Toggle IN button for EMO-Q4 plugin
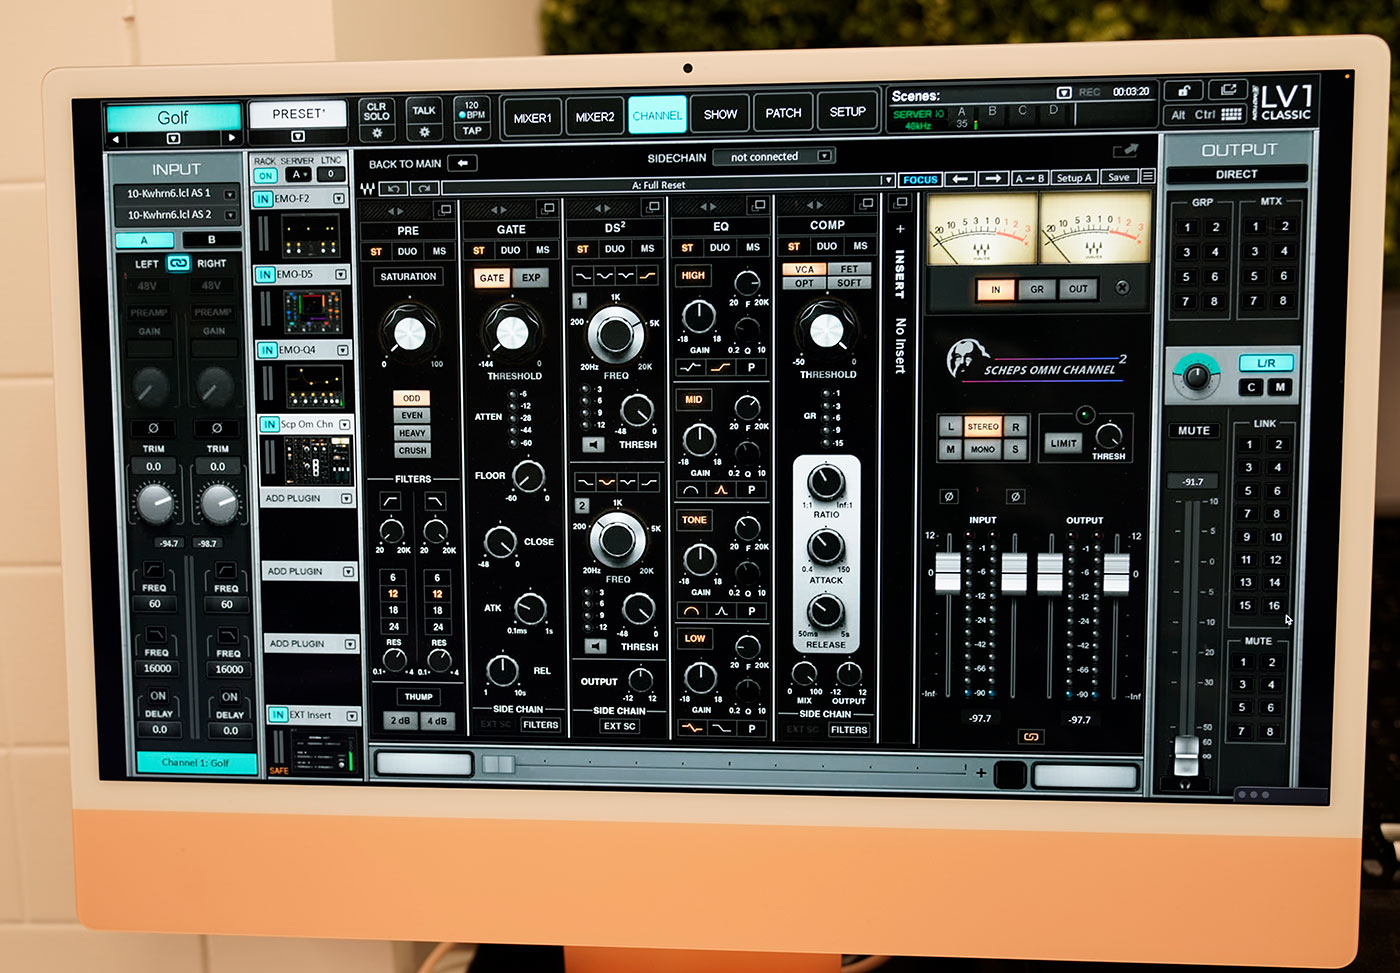 point(268,350)
